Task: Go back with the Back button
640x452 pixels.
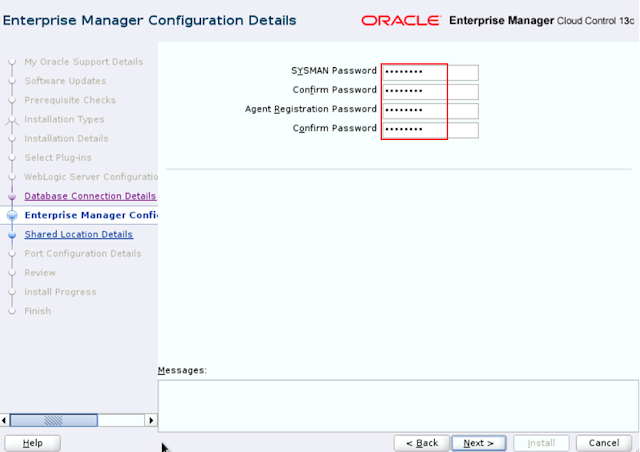Action: click(x=422, y=443)
